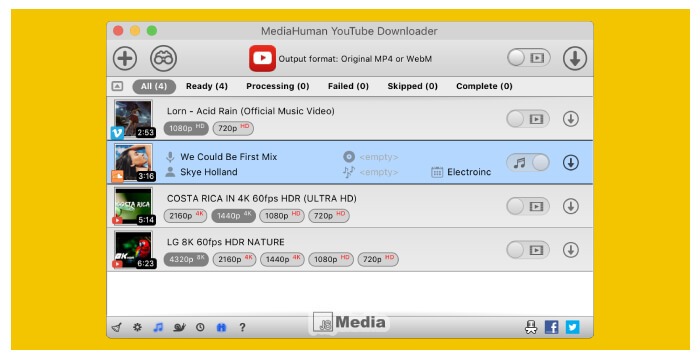This screenshot has height=360, width=700.
Task: Click the blue music note icon
Action: coord(158,327)
